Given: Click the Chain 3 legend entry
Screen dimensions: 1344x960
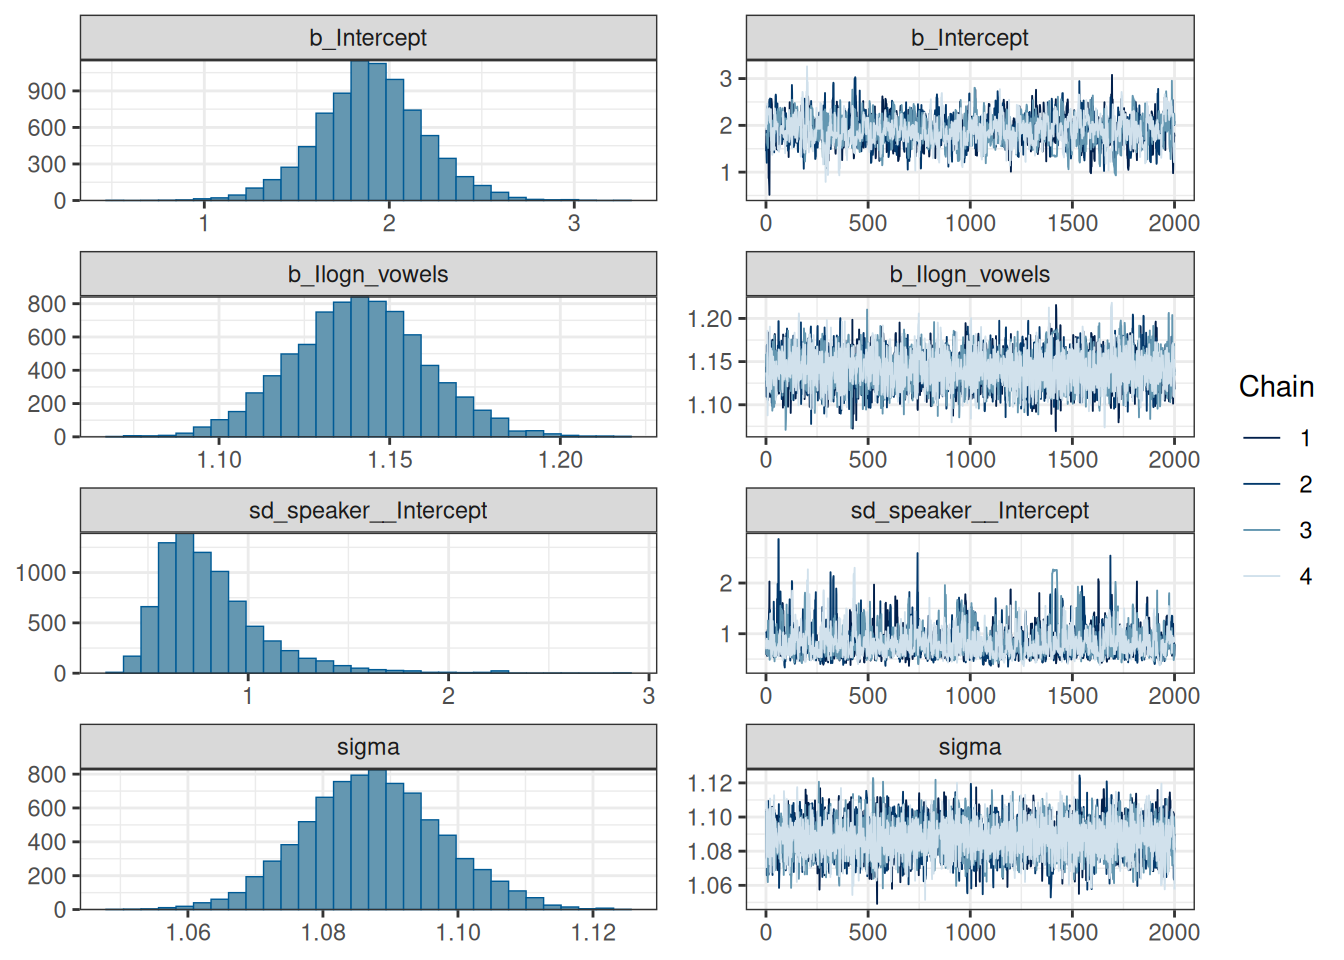Looking at the screenshot, I should point(1262,530).
